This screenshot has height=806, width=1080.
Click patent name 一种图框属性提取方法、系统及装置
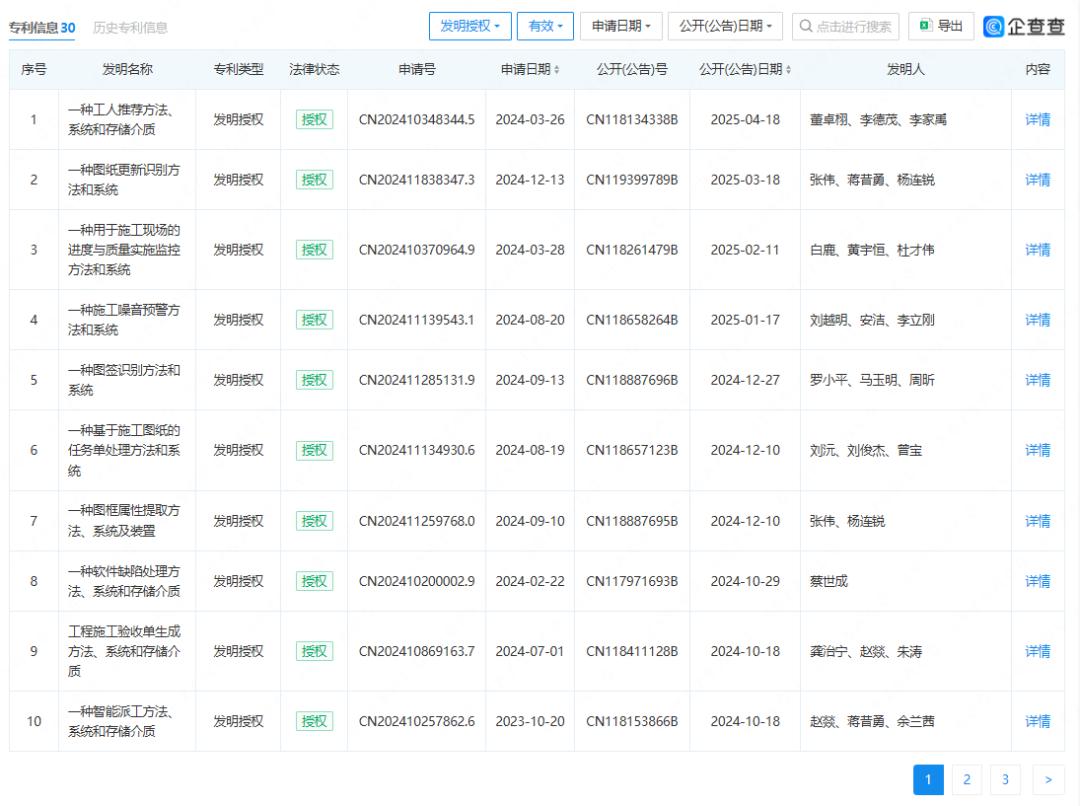pyautogui.click(x=124, y=521)
